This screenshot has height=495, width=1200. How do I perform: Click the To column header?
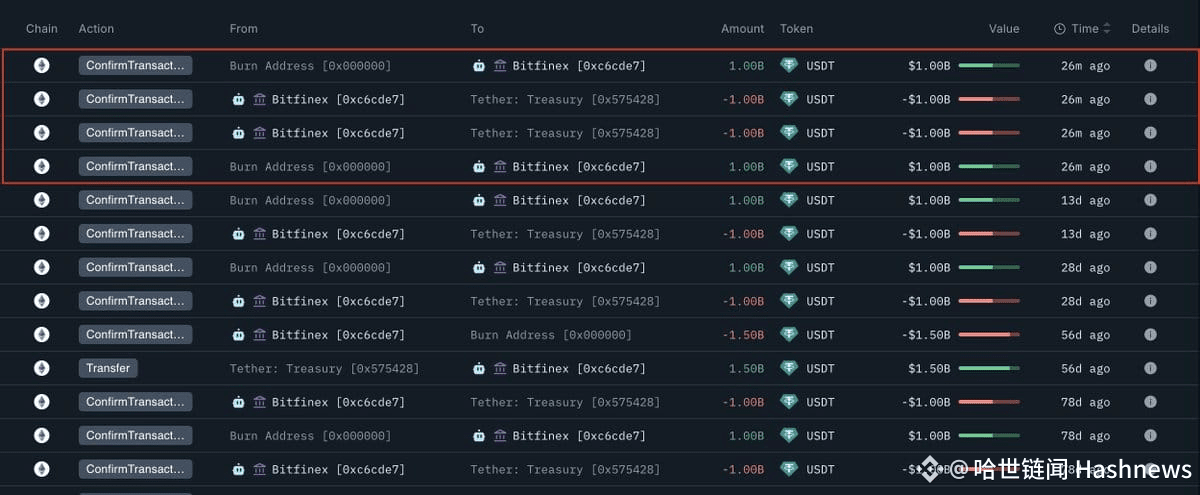(477, 29)
